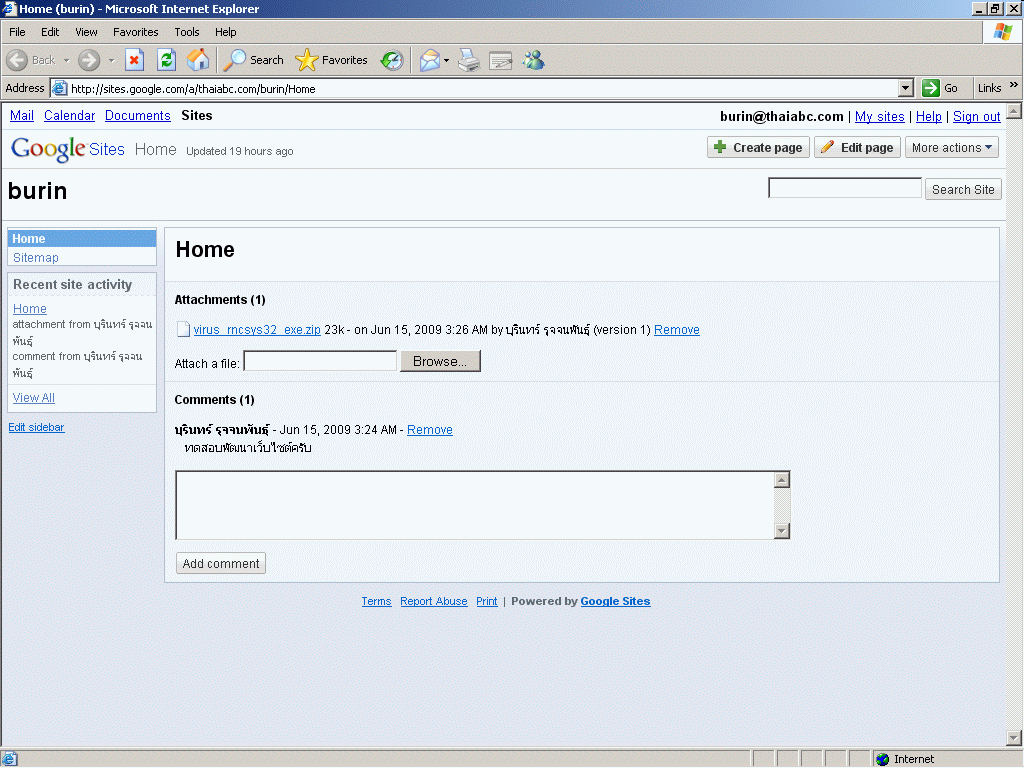Go to browser Home page icon
The width and height of the screenshot is (1024, 768).
198,60
